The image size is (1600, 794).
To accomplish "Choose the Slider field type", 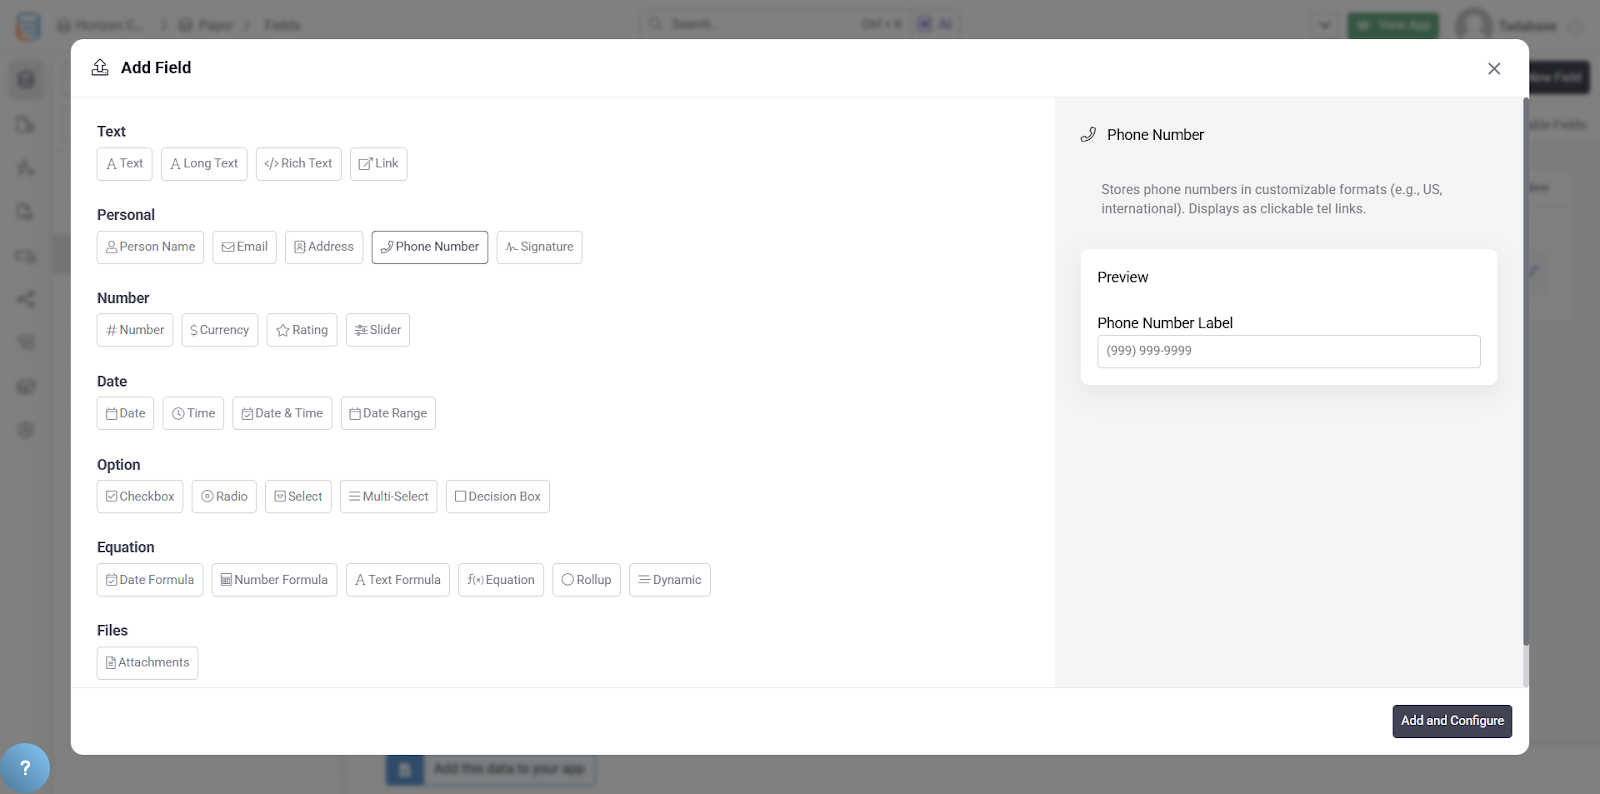I will [378, 330].
